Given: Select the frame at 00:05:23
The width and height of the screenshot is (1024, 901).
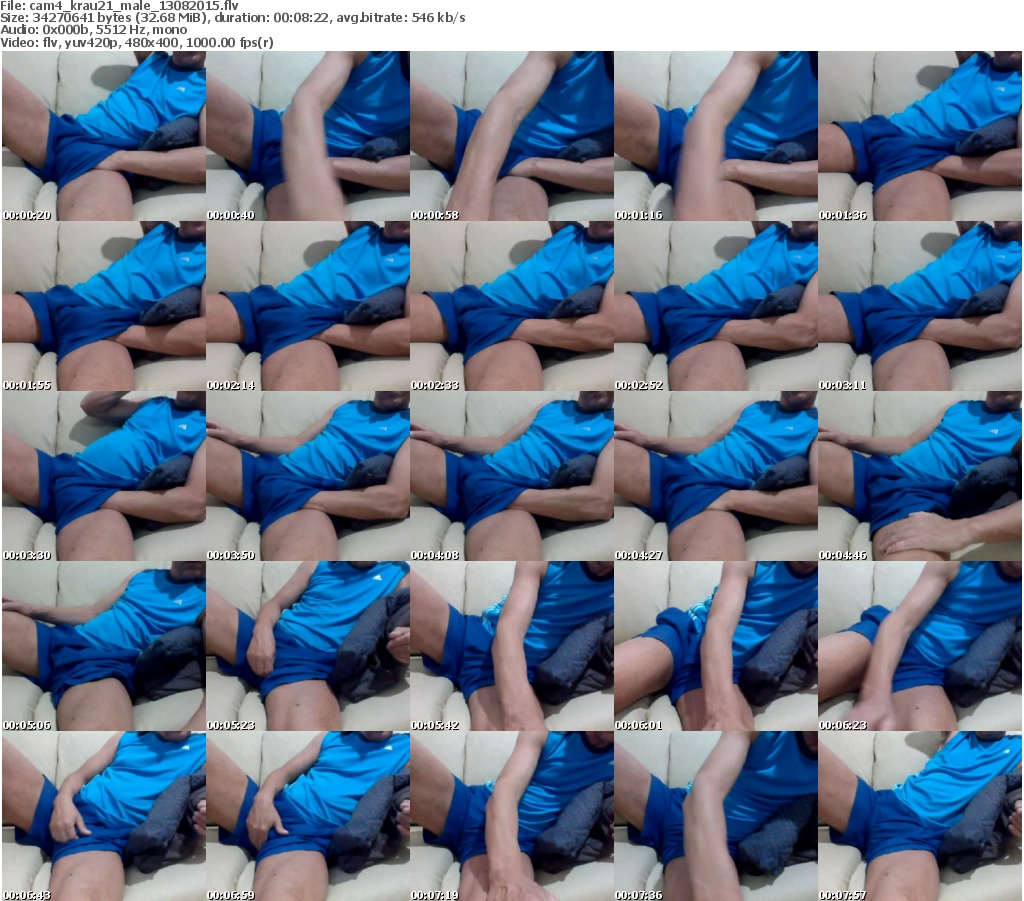Looking at the screenshot, I should pyautogui.click(x=308, y=646).
